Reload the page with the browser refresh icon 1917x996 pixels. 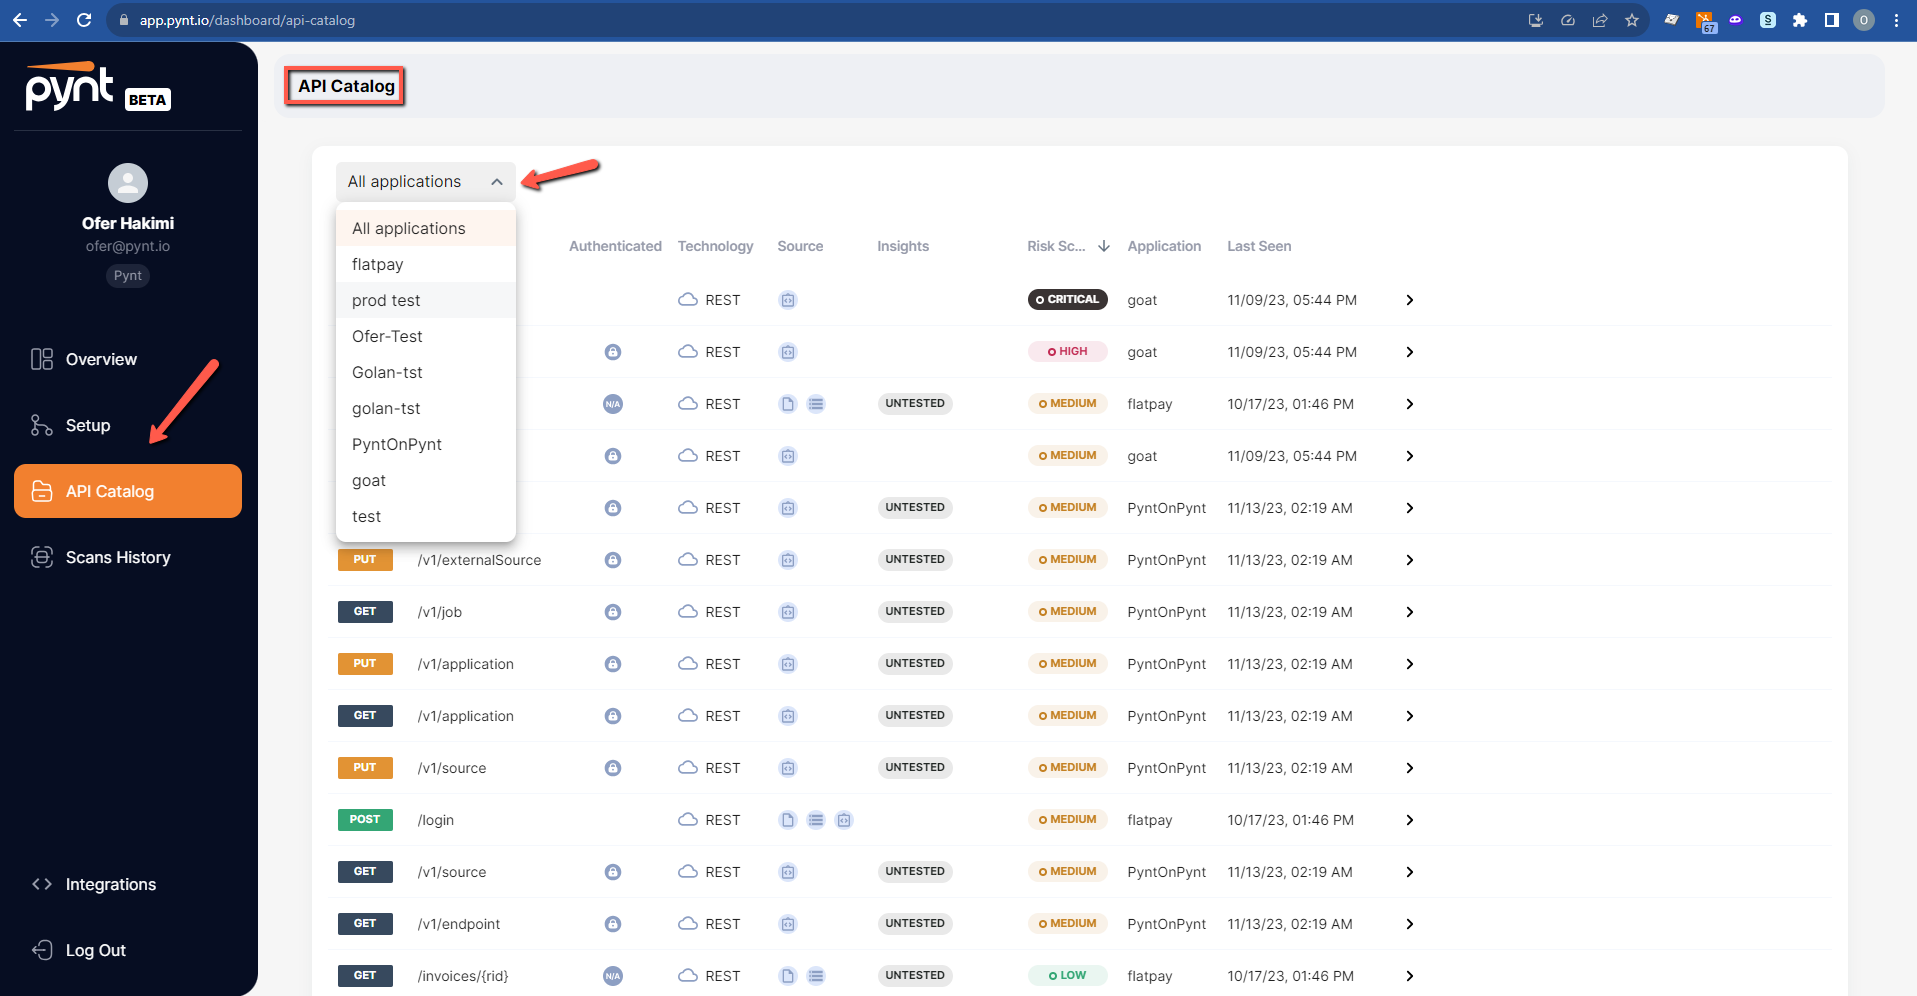84,20
